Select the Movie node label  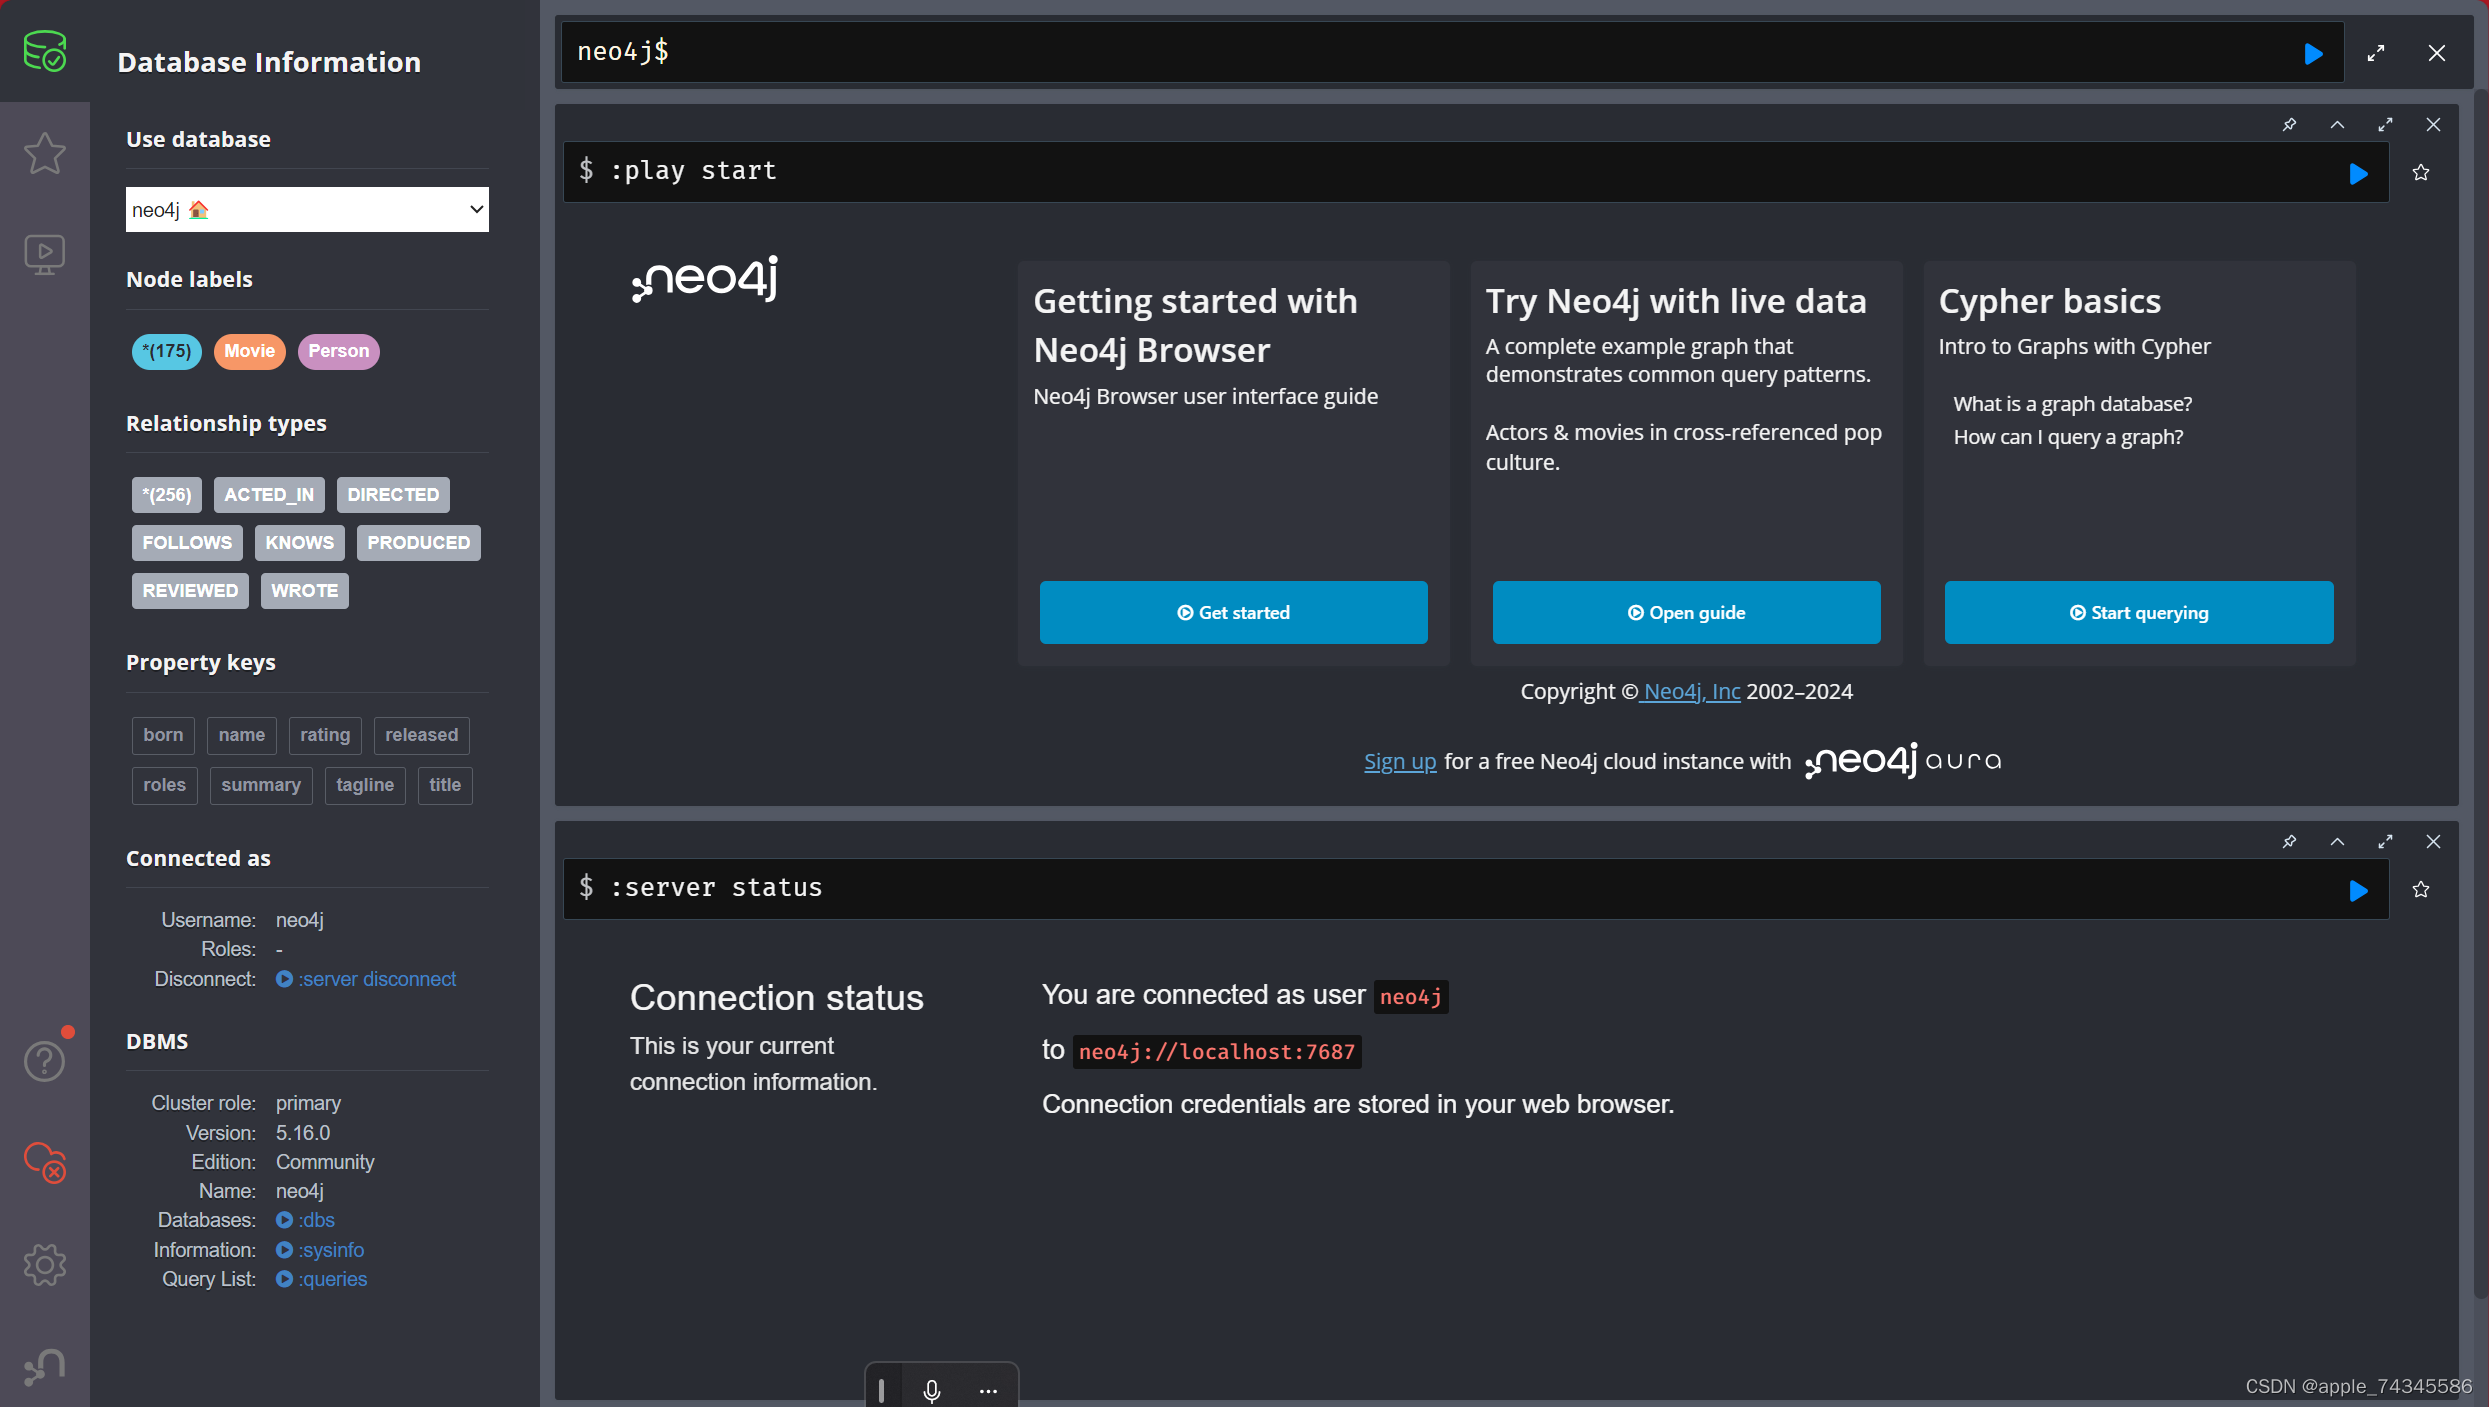pyautogui.click(x=249, y=351)
